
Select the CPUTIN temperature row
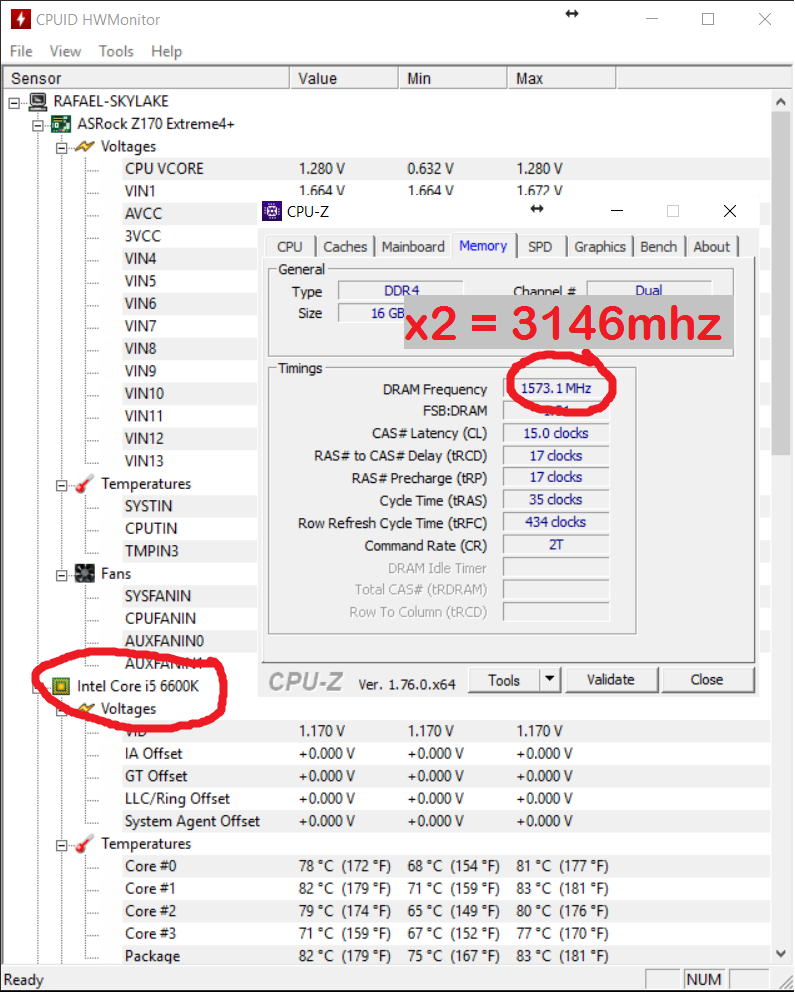coord(190,529)
